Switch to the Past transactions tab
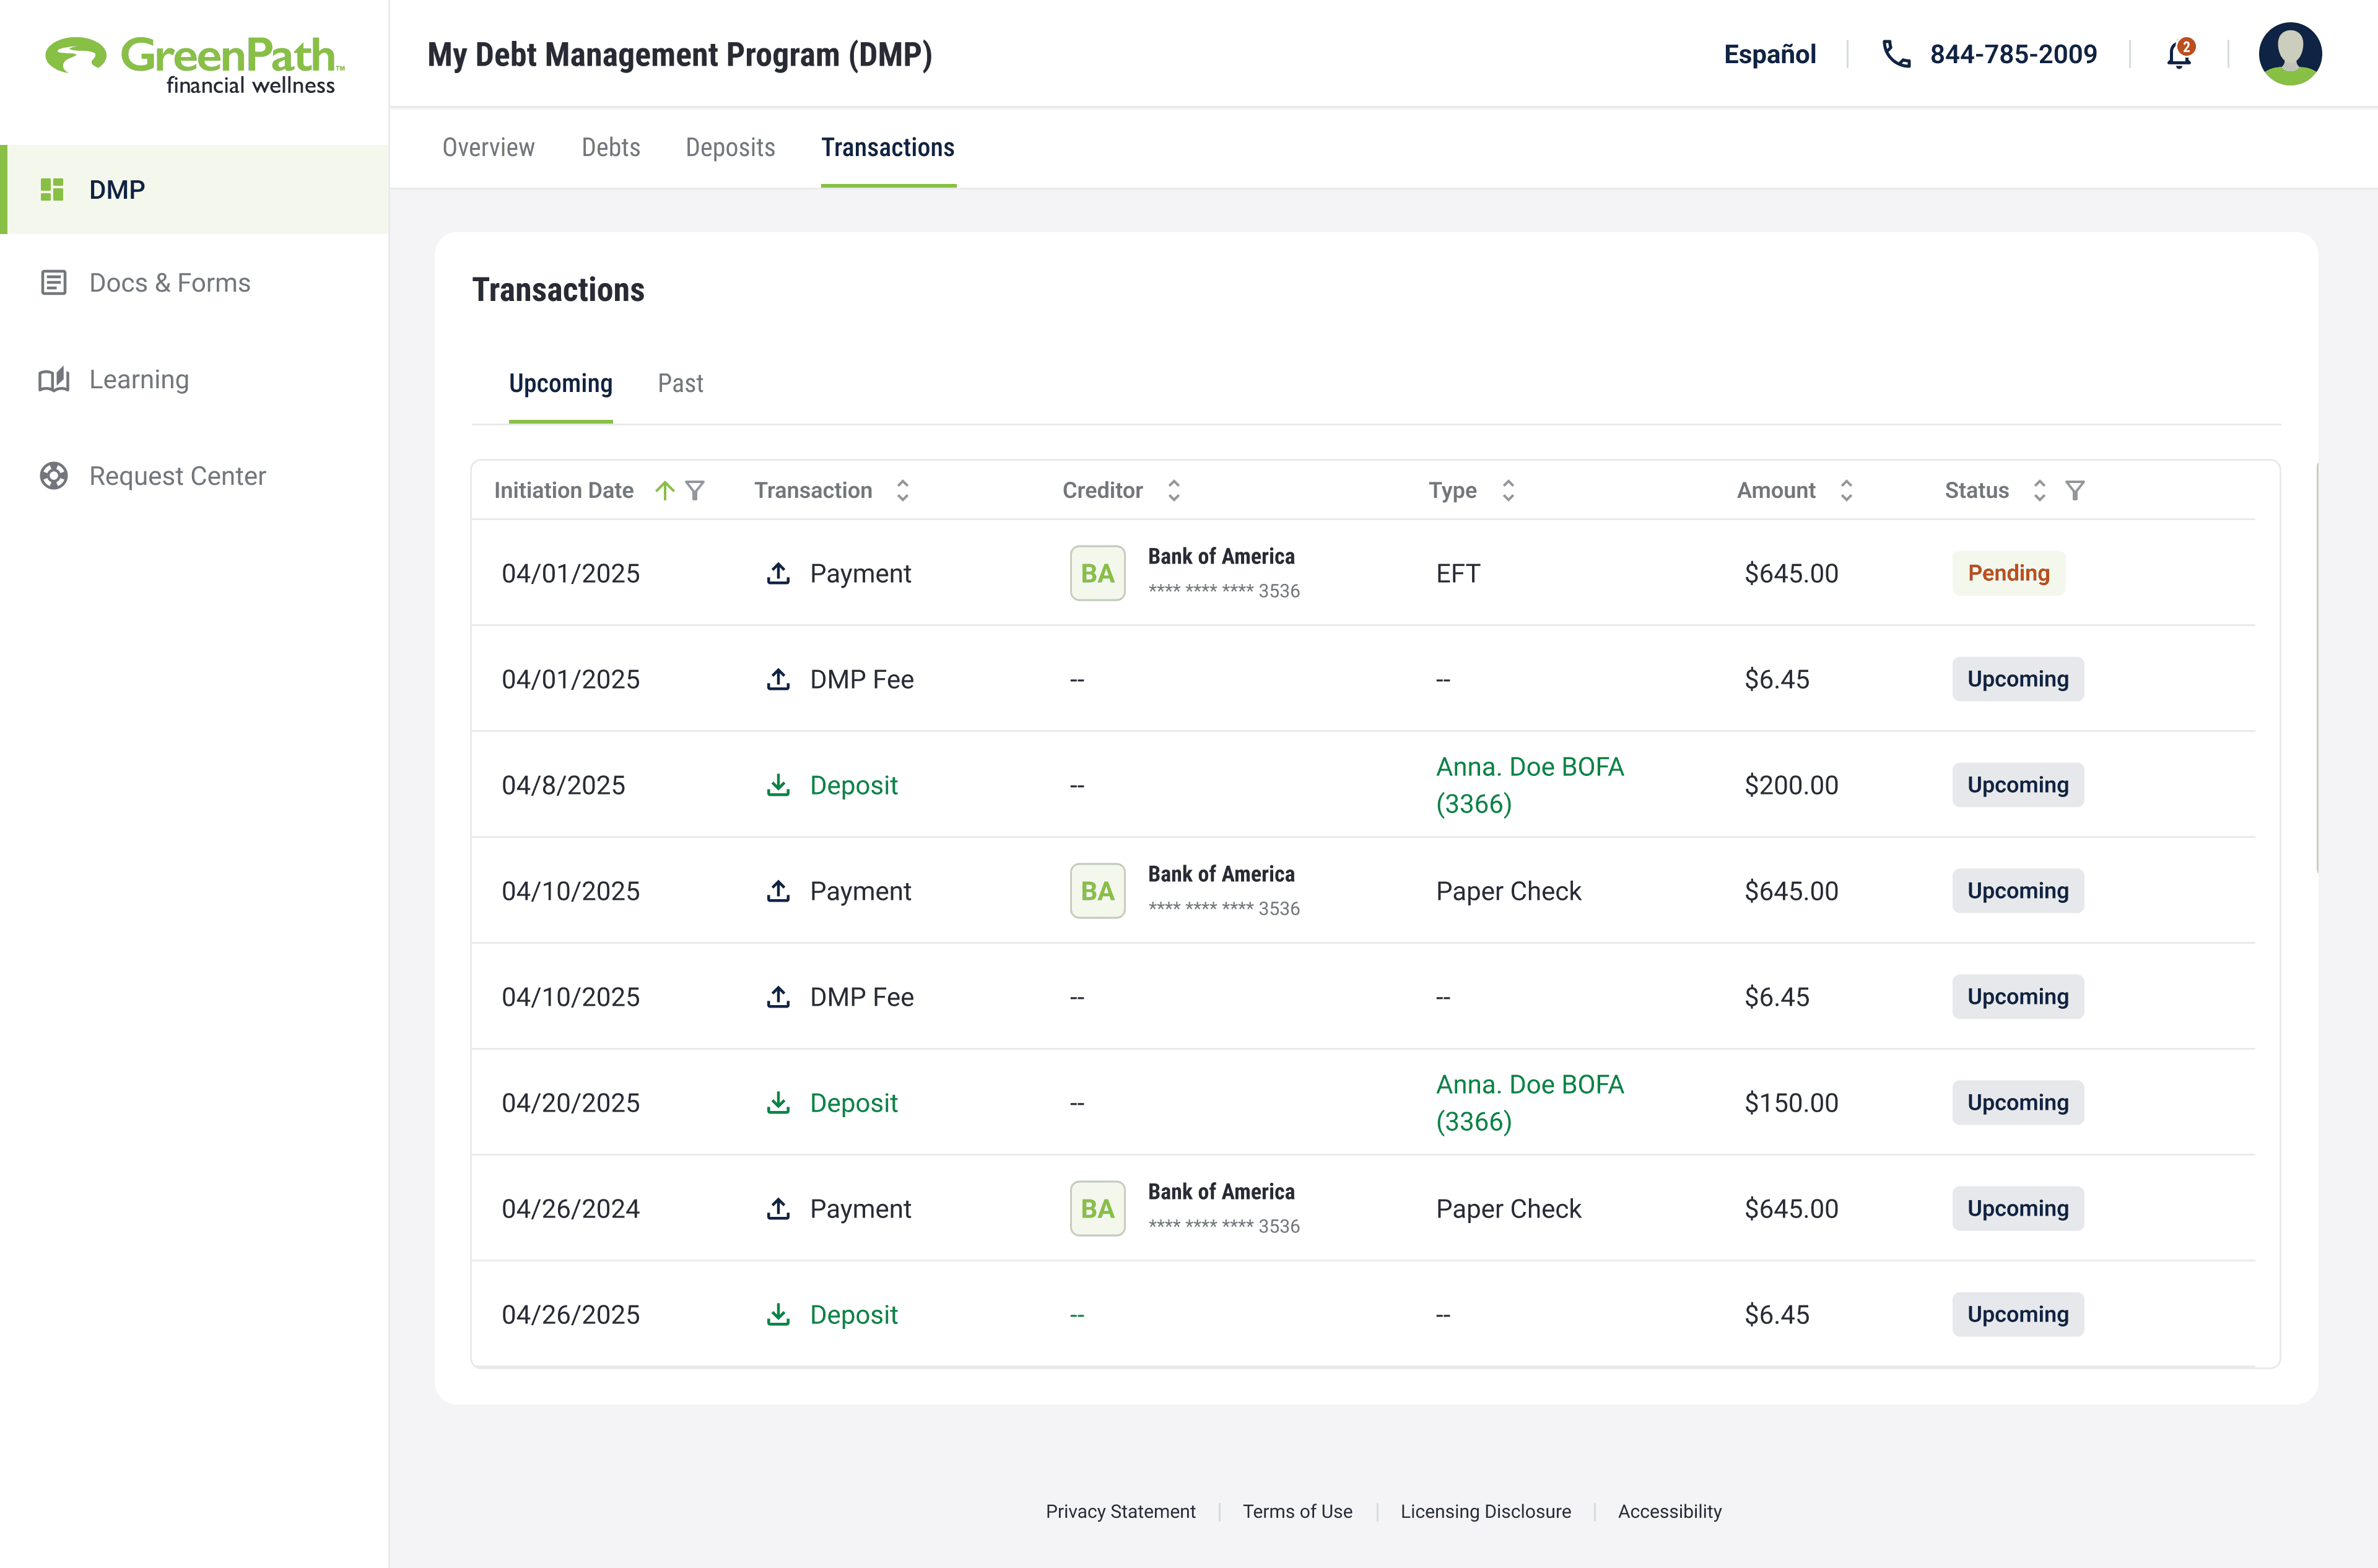The image size is (2378, 1568). 680,384
